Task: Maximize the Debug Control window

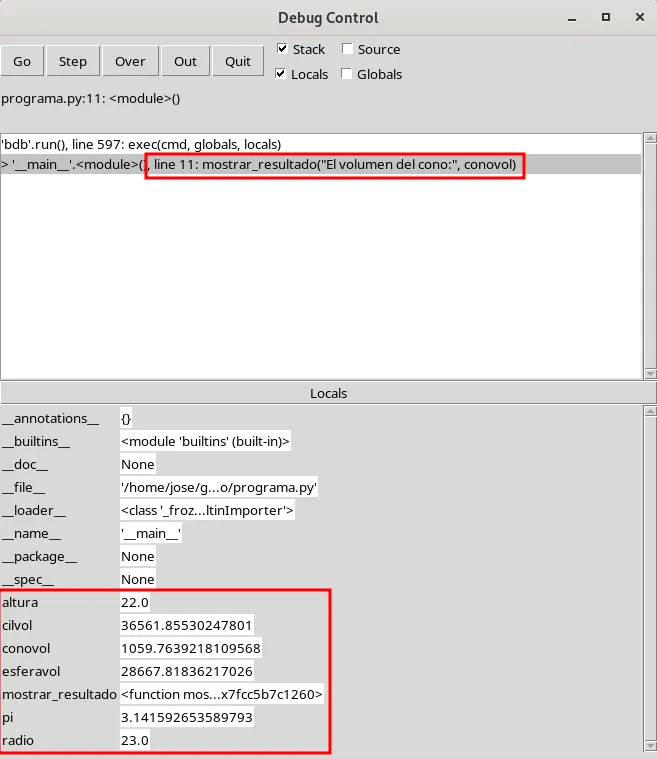Action: (606, 17)
